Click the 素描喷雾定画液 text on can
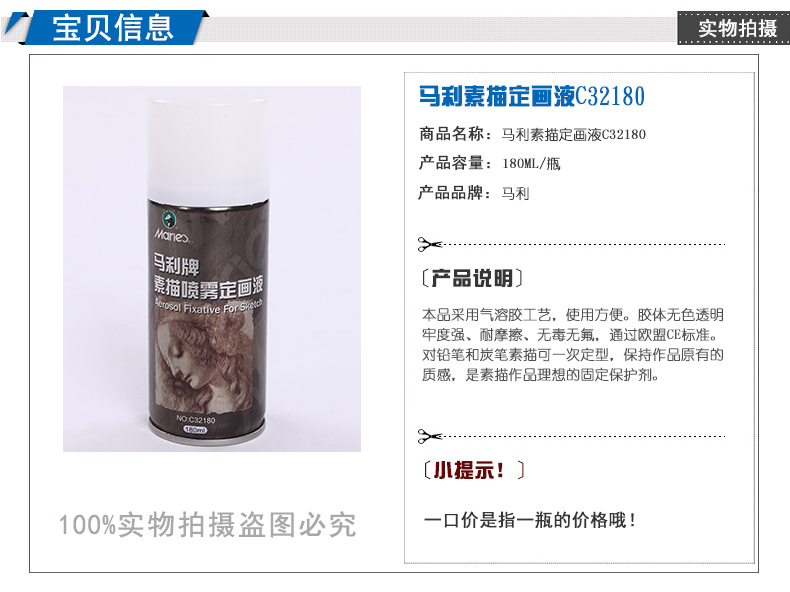 coord(208,287)
